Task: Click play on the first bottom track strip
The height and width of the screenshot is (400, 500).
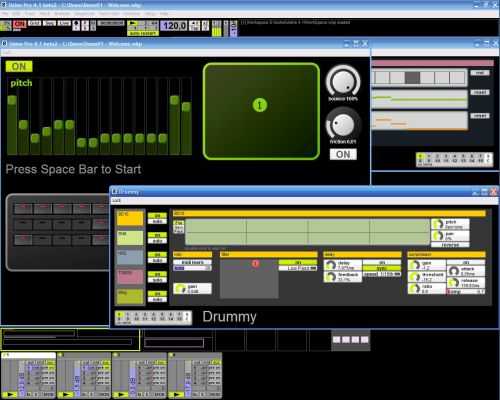Action: (10, 394)
